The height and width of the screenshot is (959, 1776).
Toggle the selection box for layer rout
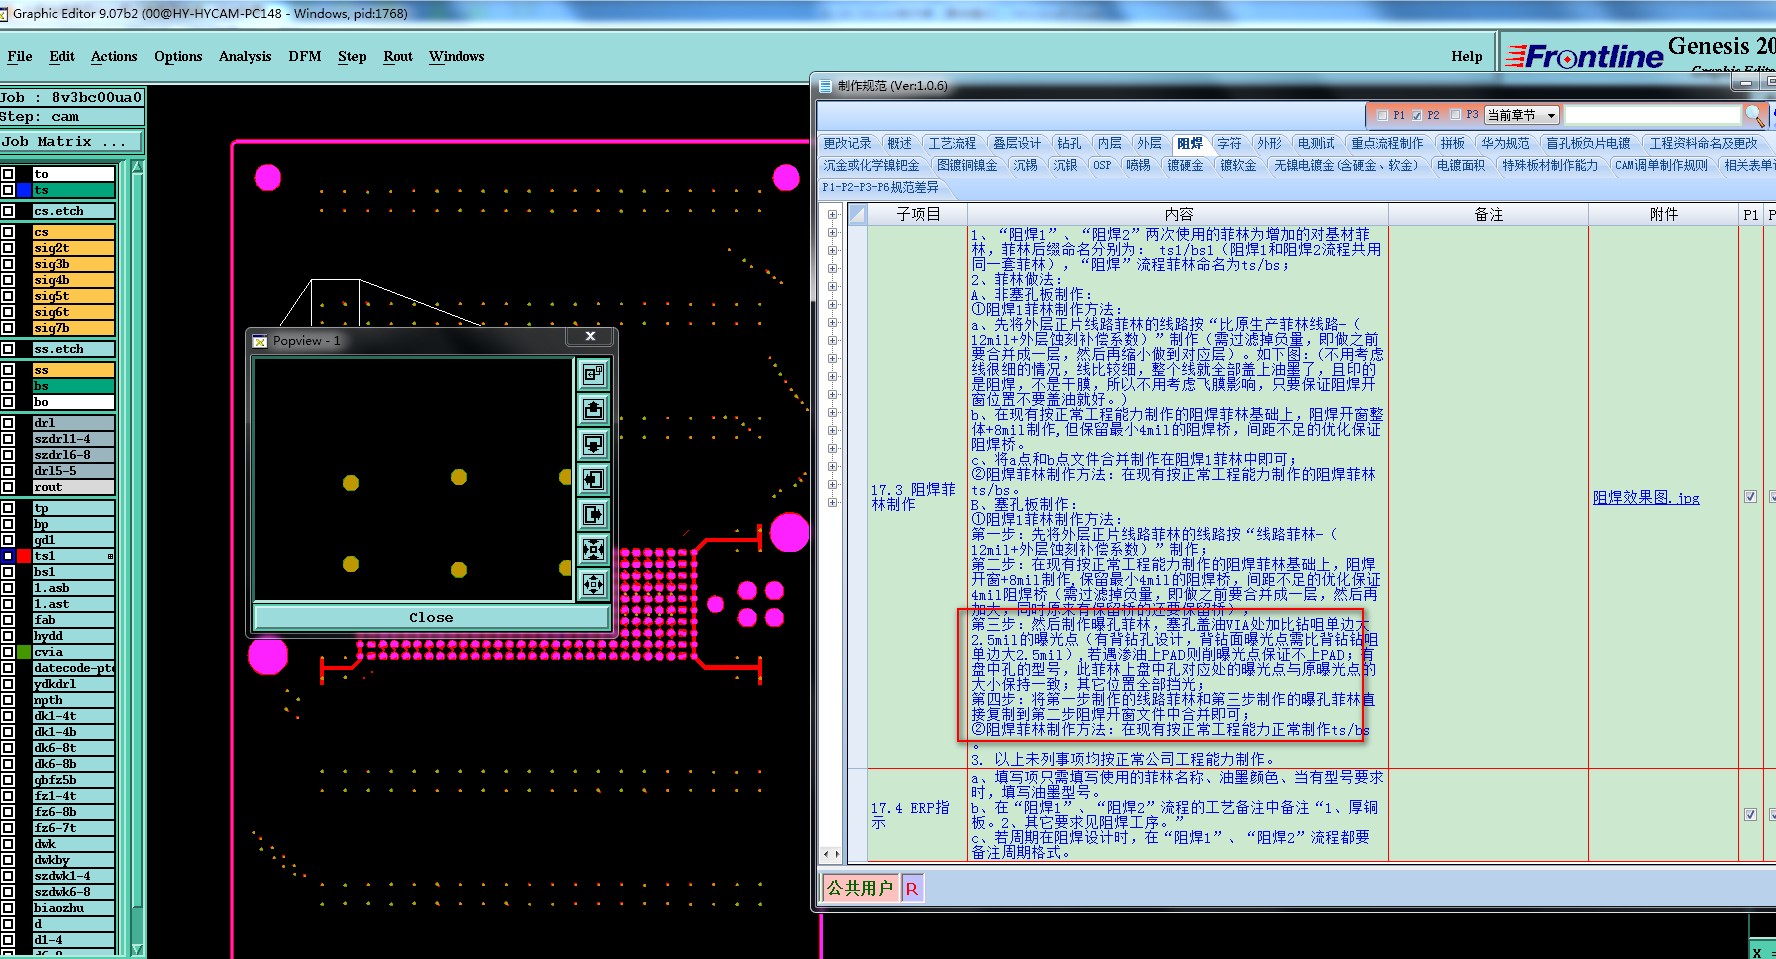pyautogui.click(x=8, y=487)
